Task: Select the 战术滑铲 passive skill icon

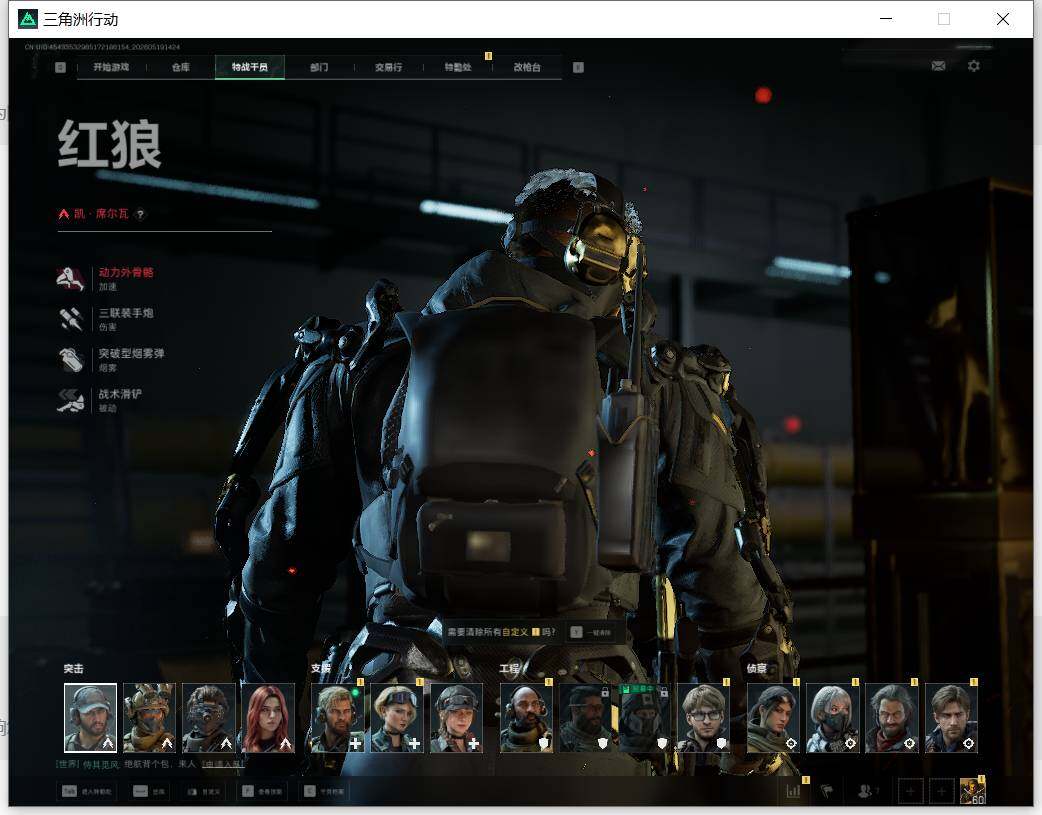Action: (70, 400)
